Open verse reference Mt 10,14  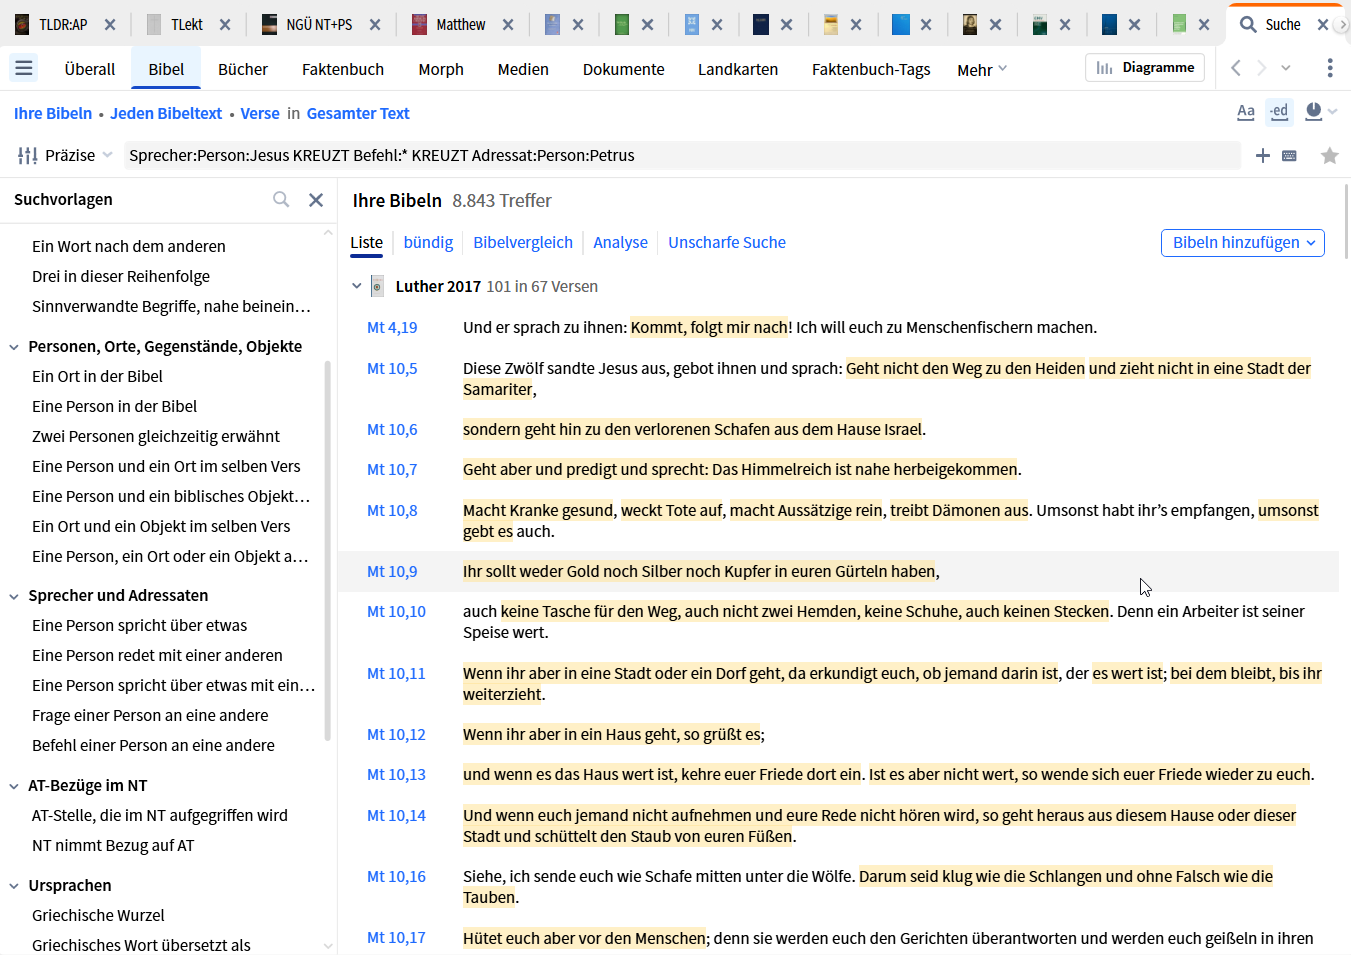point(396,815)
